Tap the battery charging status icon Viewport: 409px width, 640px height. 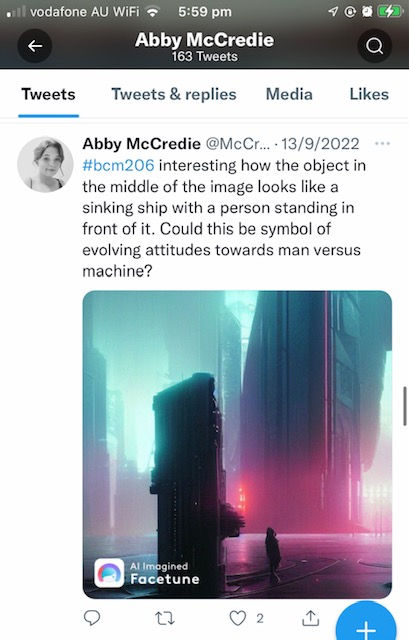click(390, 12)
